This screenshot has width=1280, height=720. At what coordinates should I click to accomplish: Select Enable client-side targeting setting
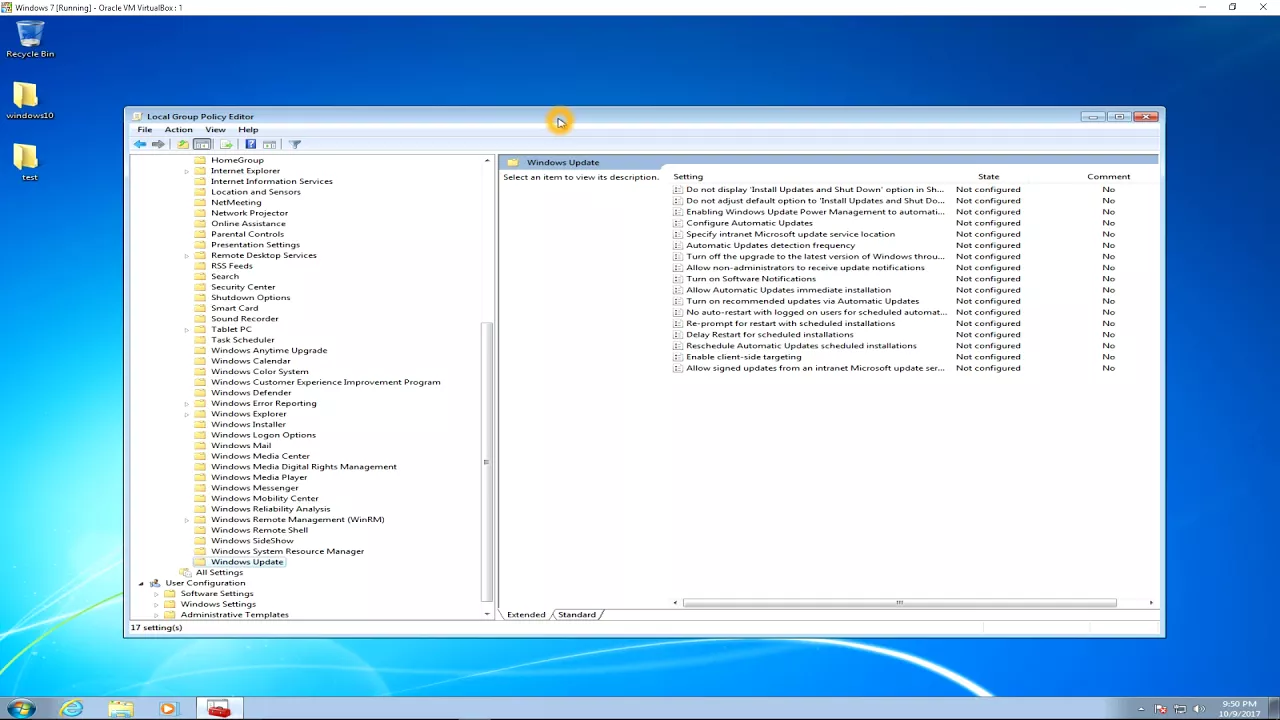(743, 357)
